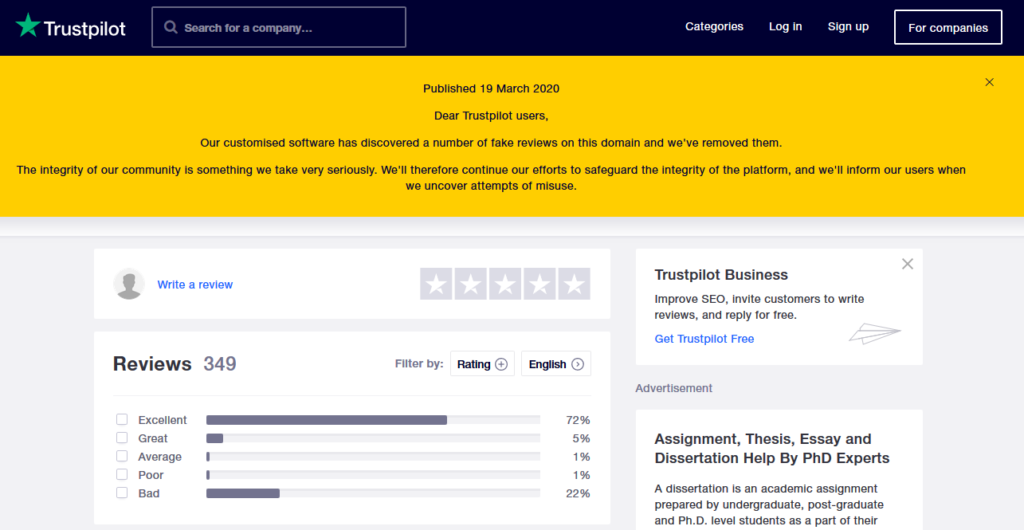1024x530 pixels.
Task: Click the search magnifier icon
Action: click(170, 27)
